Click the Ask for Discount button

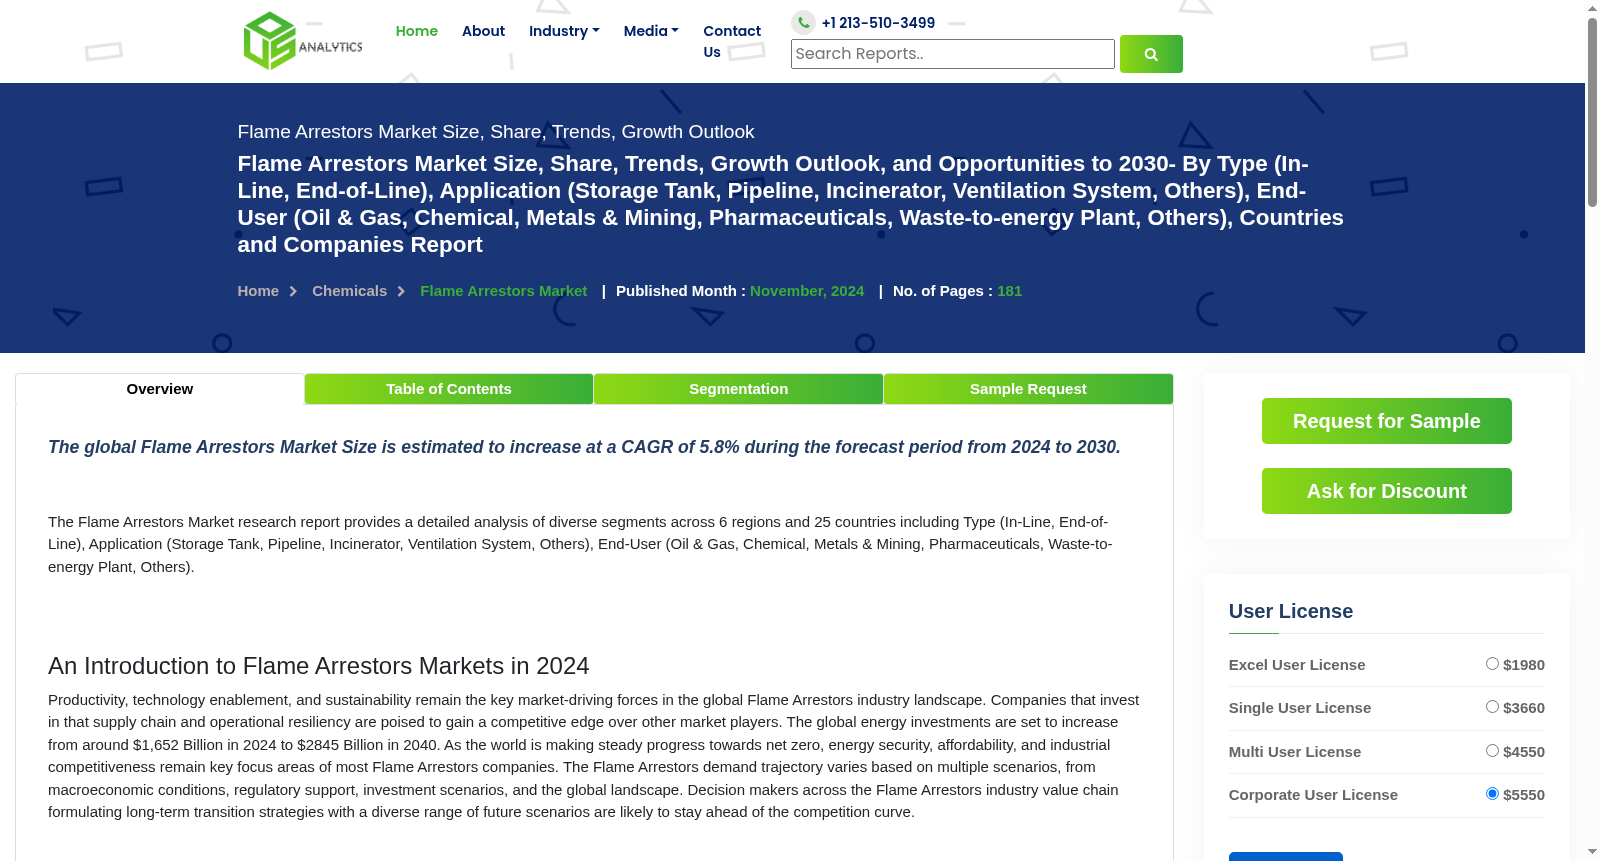(1387, 491)
